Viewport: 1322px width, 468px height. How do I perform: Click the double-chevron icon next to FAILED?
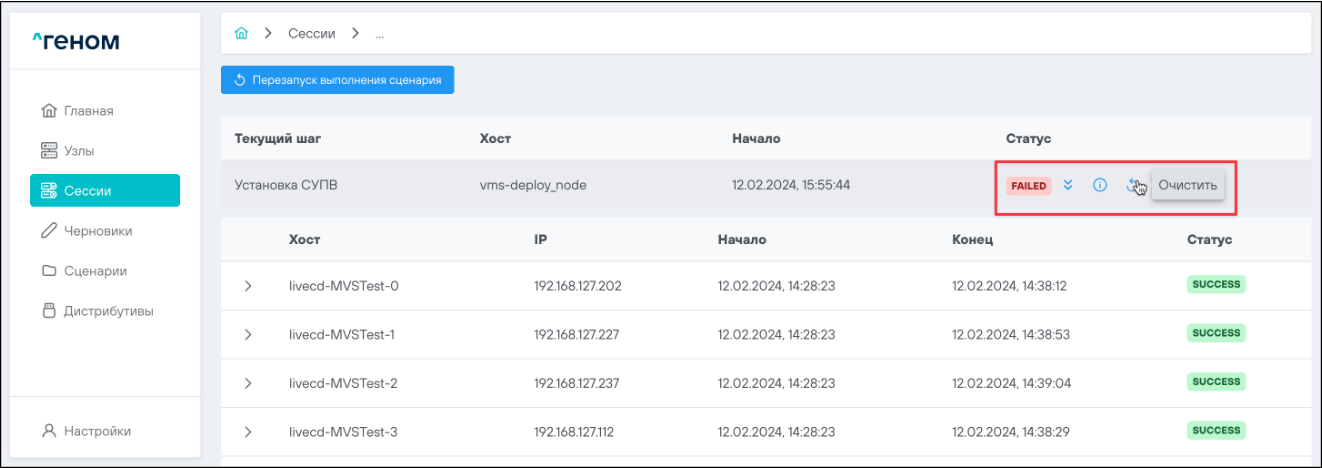(1068, 185)
